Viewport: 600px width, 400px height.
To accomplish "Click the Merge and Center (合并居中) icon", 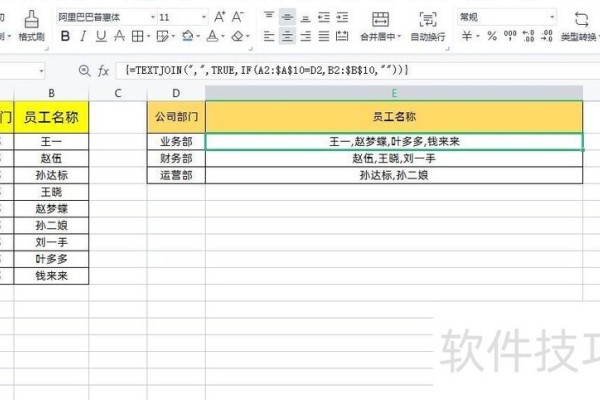I will click(380, 19).
